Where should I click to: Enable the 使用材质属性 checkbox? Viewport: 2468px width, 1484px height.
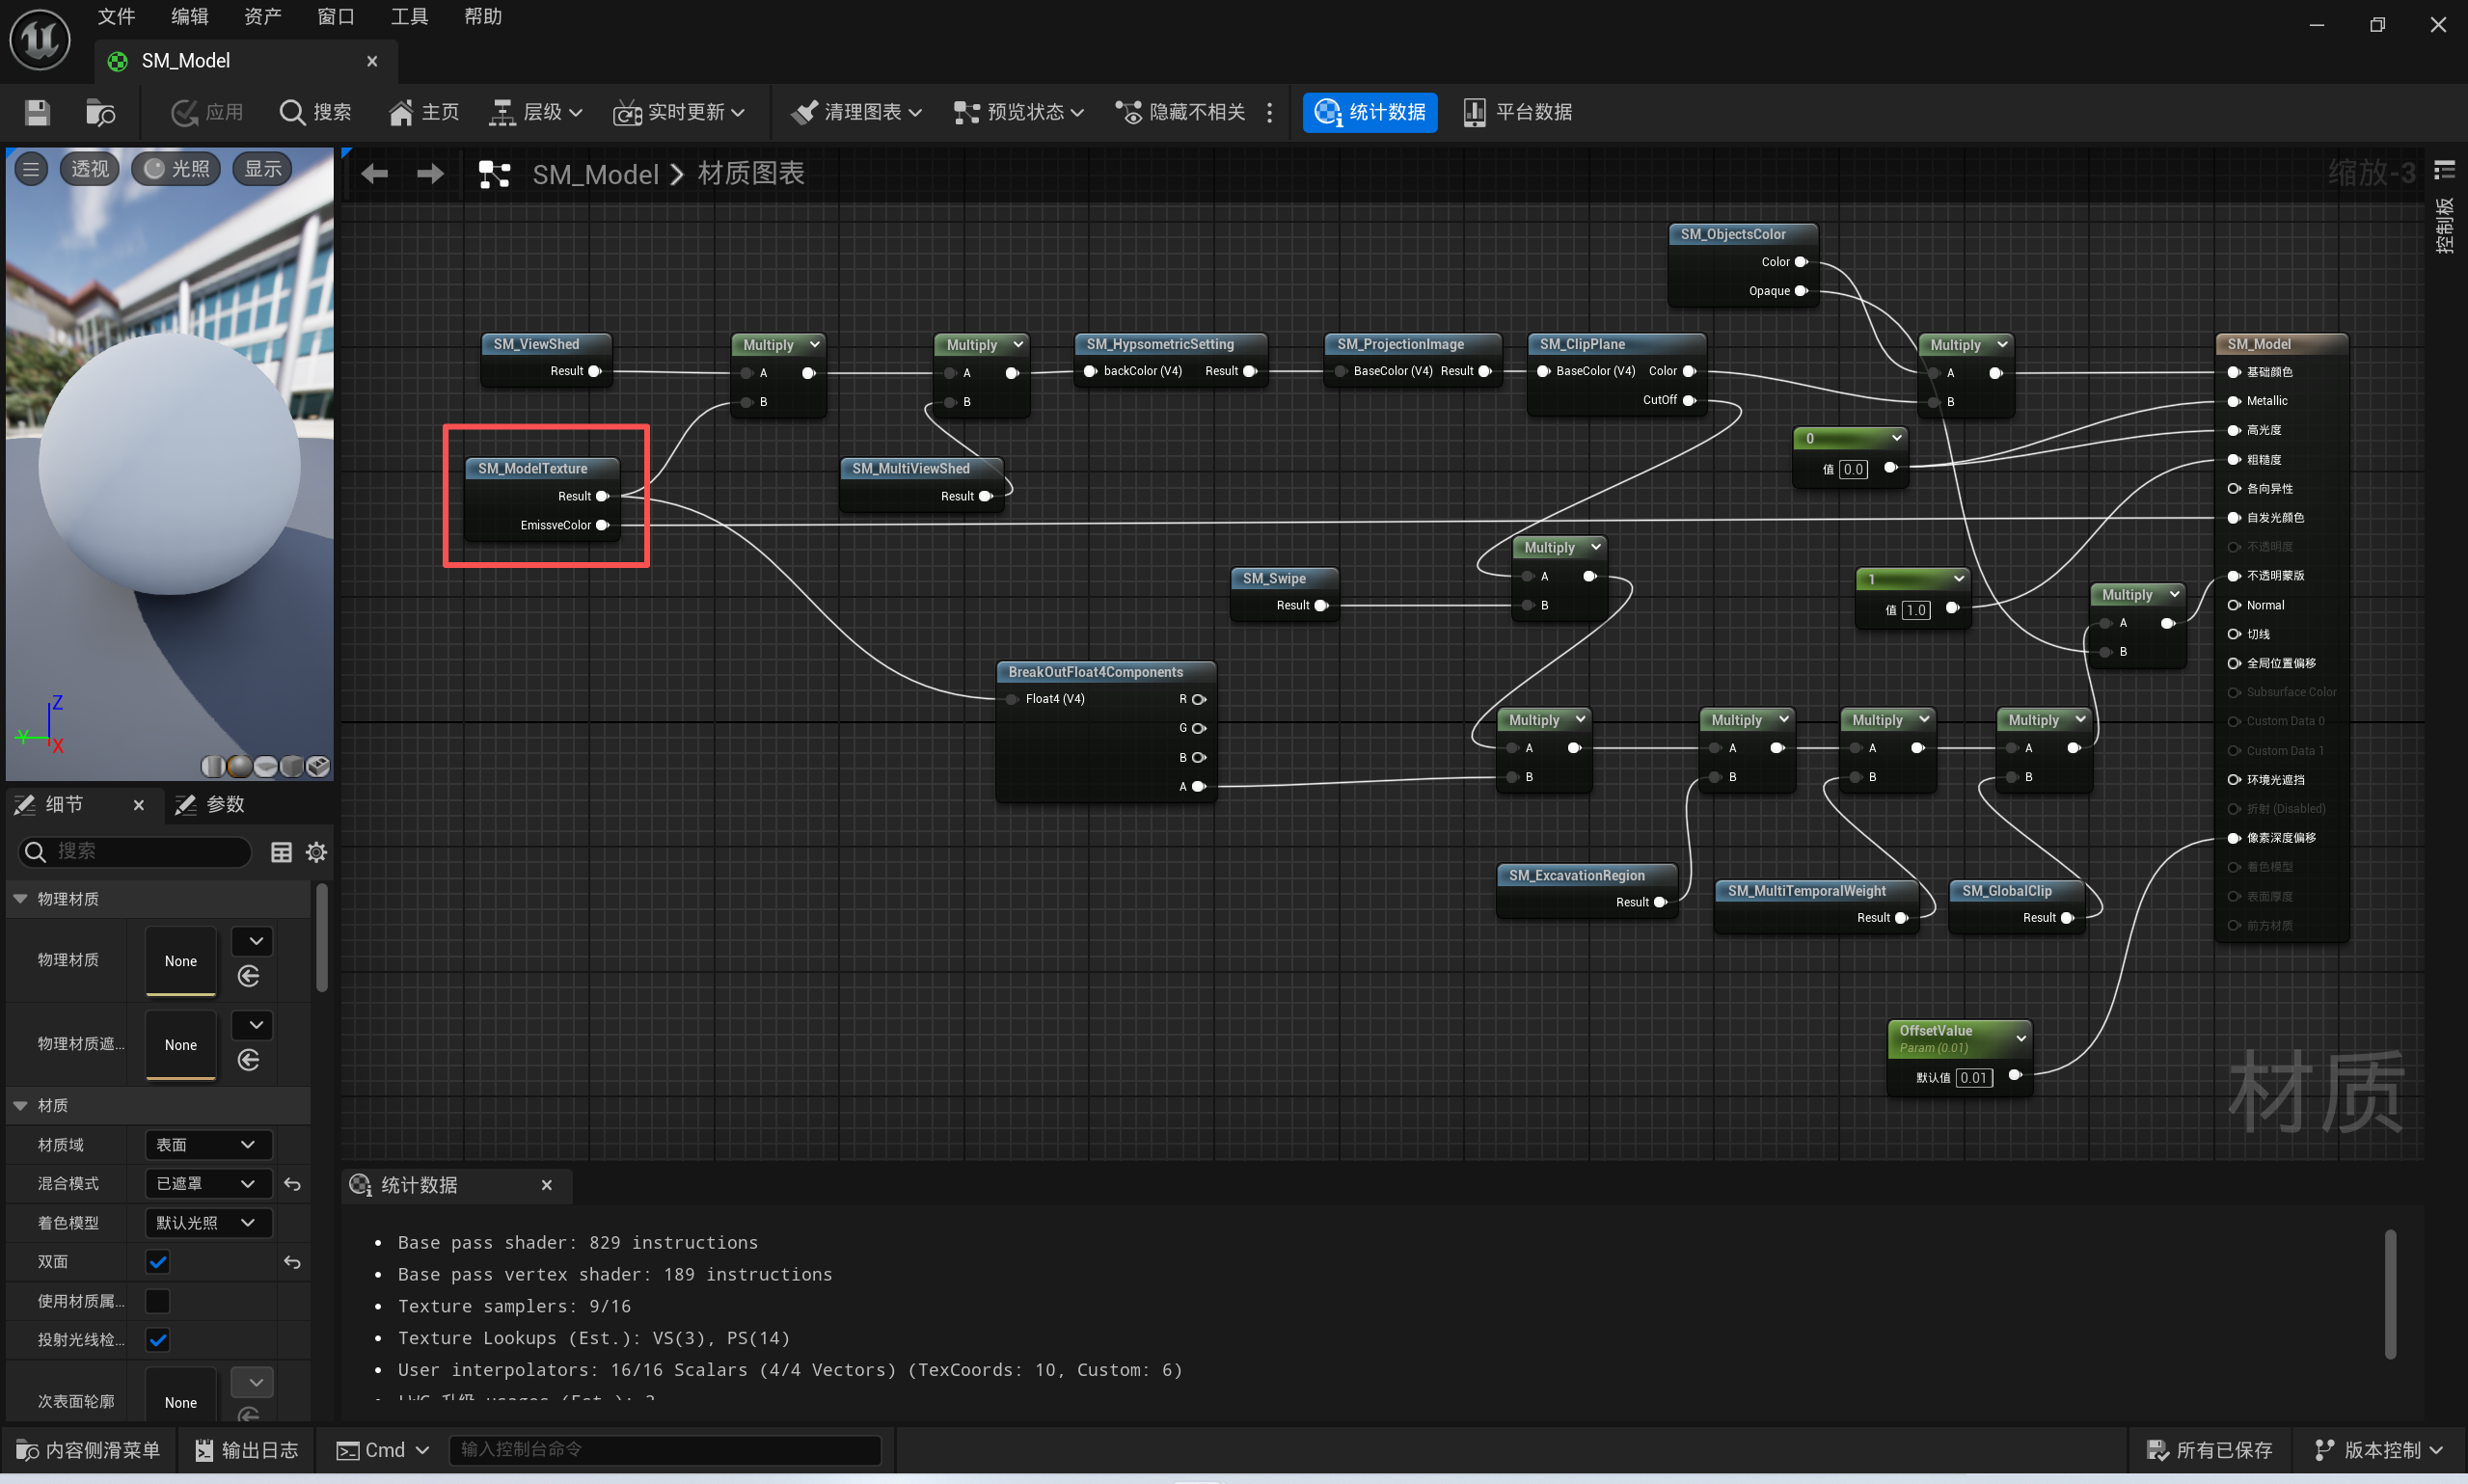click(x=158, y=1301)
